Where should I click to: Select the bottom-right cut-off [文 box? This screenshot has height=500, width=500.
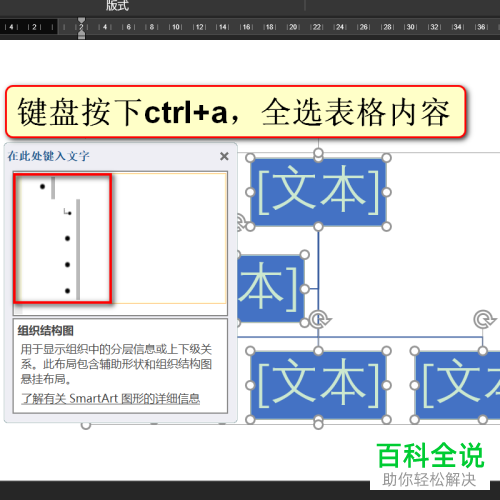click(457, 385)
